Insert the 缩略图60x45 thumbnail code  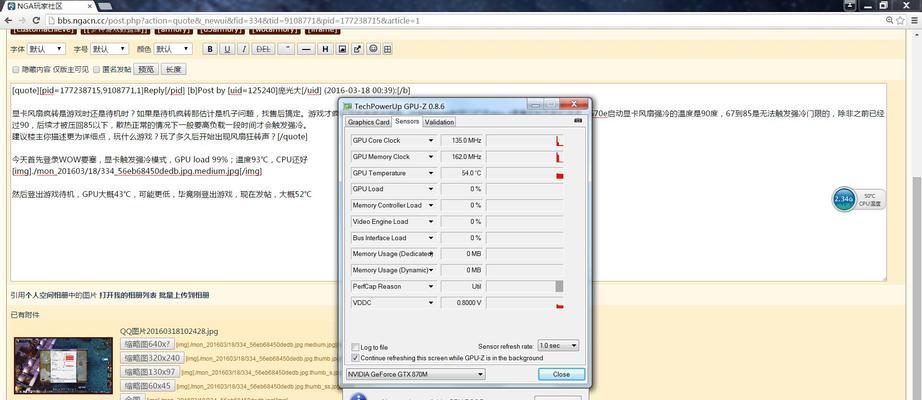(147, 386)
